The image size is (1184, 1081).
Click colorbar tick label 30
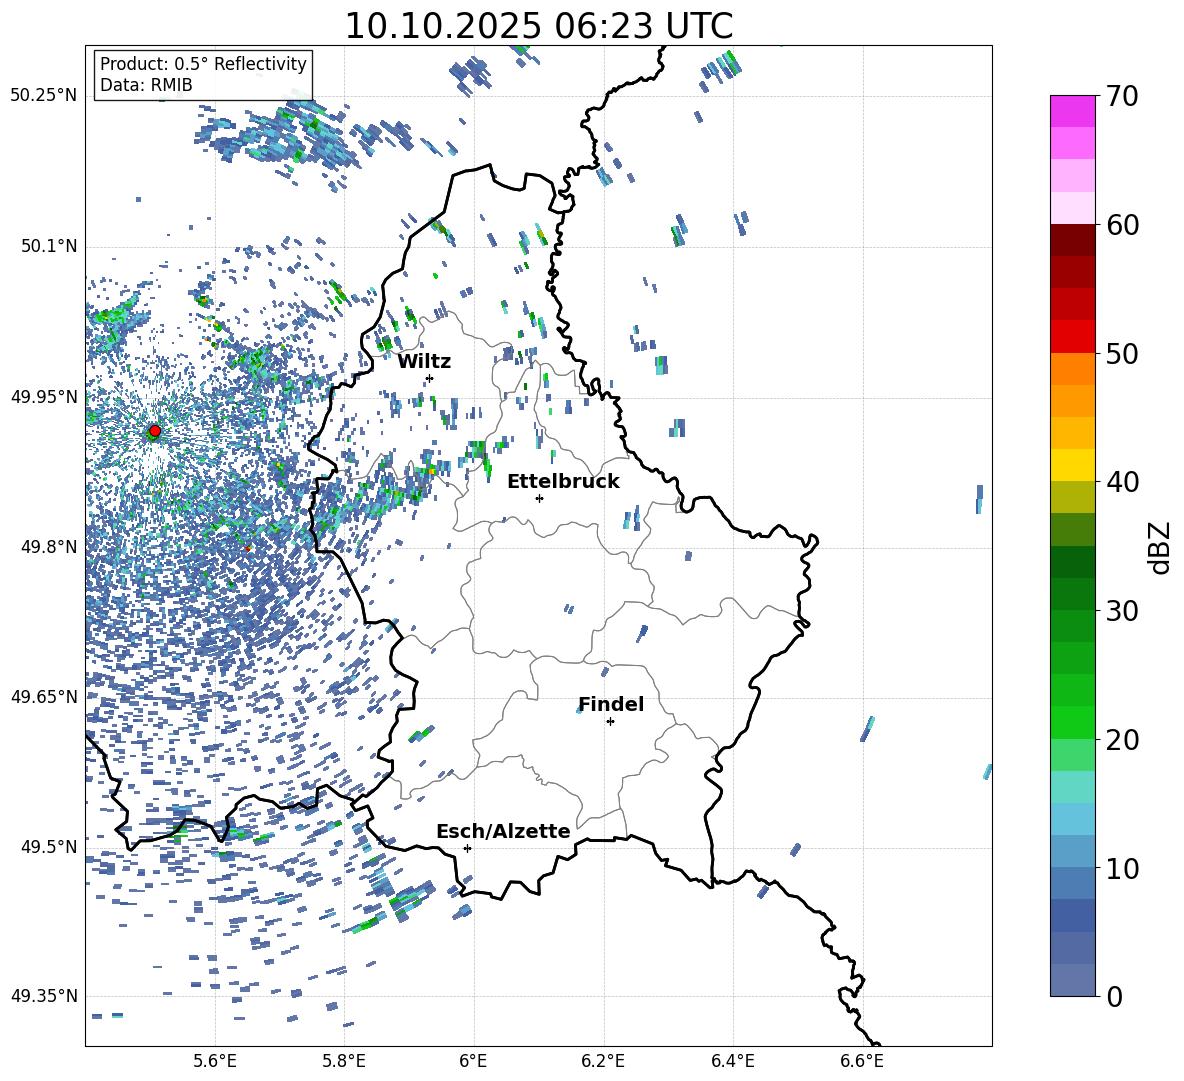(x=1121, y=611)
